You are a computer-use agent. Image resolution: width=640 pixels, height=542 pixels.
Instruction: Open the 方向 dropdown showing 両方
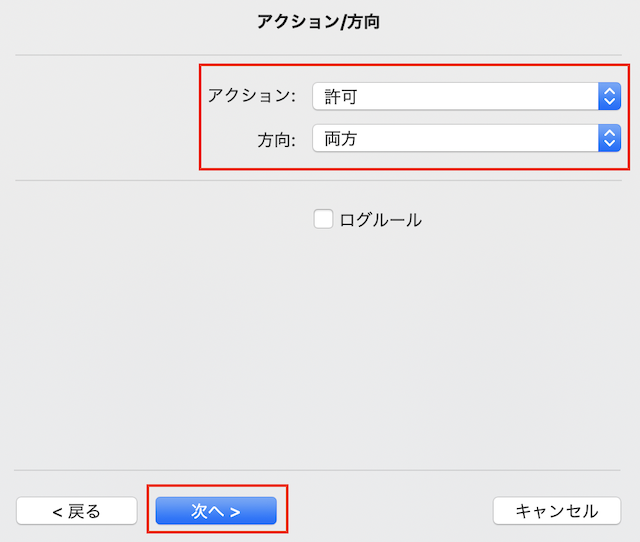click(x=467, y=138)
